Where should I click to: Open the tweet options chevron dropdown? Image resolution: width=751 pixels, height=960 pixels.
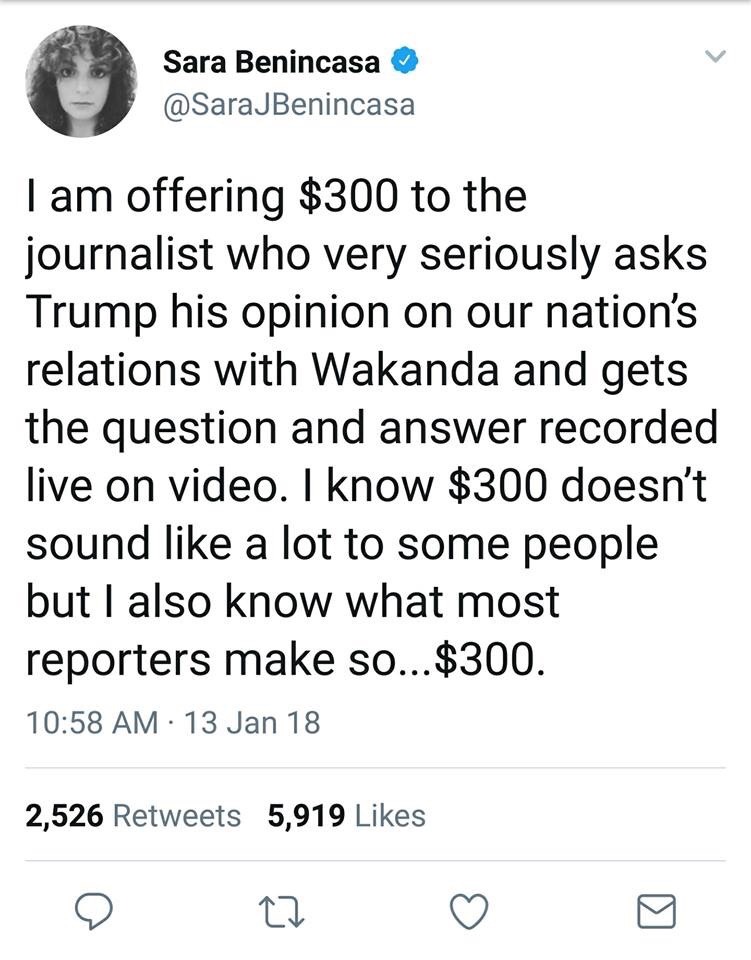(x=714, y=58)
